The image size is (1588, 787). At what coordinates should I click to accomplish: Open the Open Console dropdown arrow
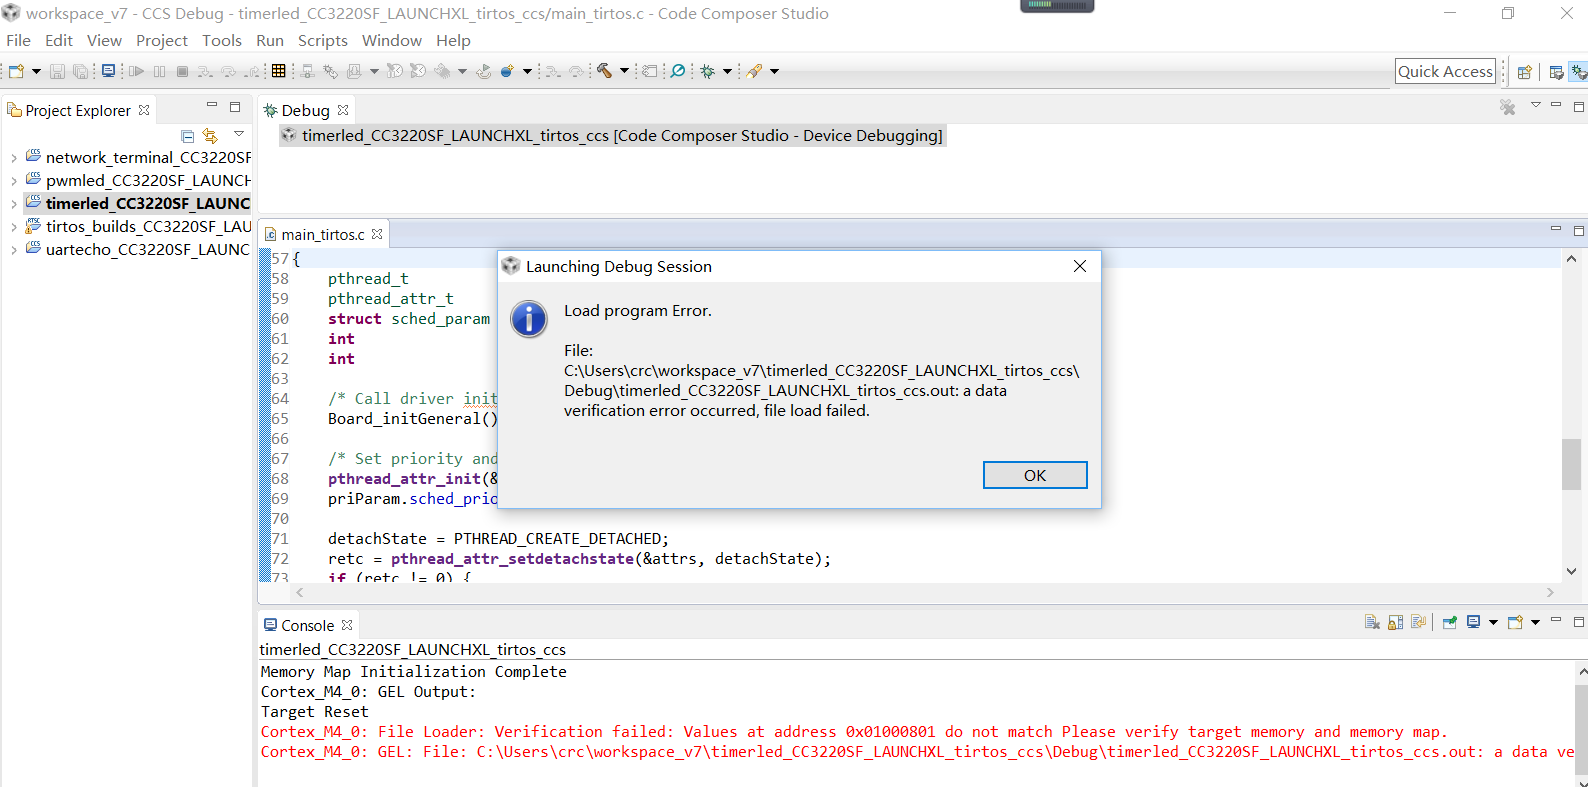[x=1535, y=622]
